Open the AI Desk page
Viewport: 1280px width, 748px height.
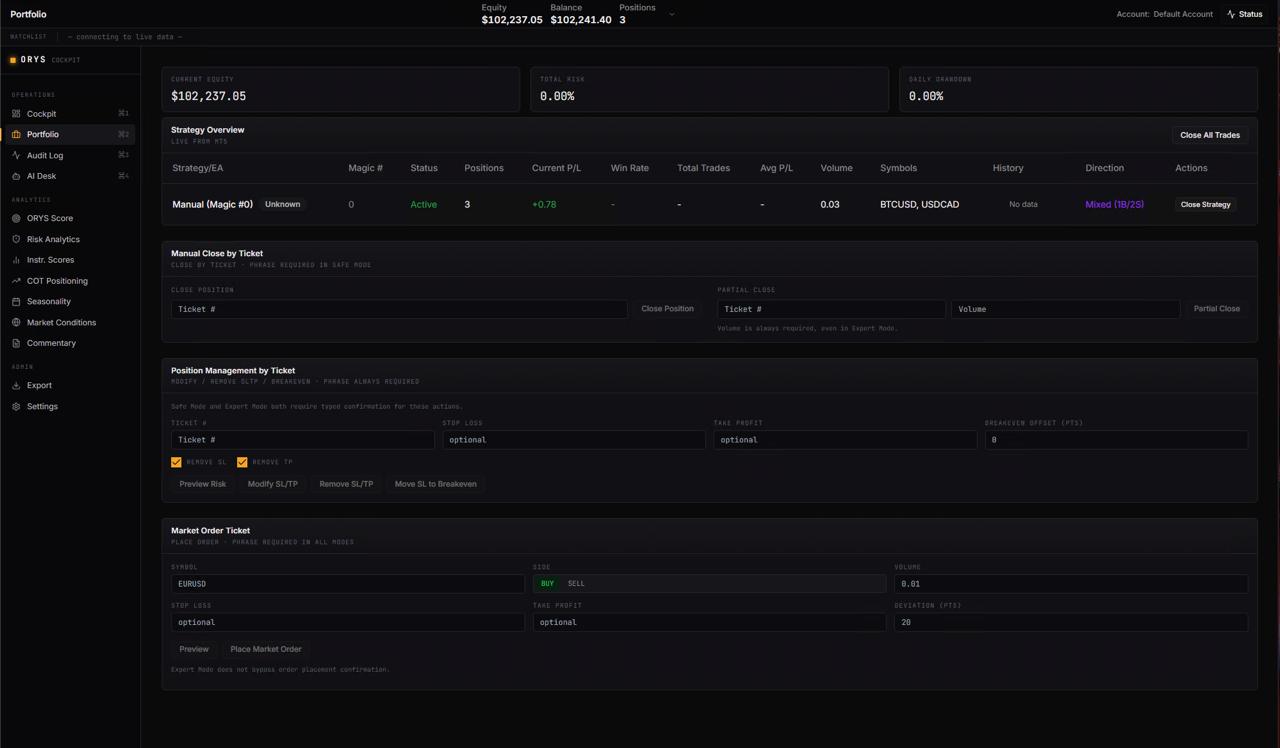point(69,176)
